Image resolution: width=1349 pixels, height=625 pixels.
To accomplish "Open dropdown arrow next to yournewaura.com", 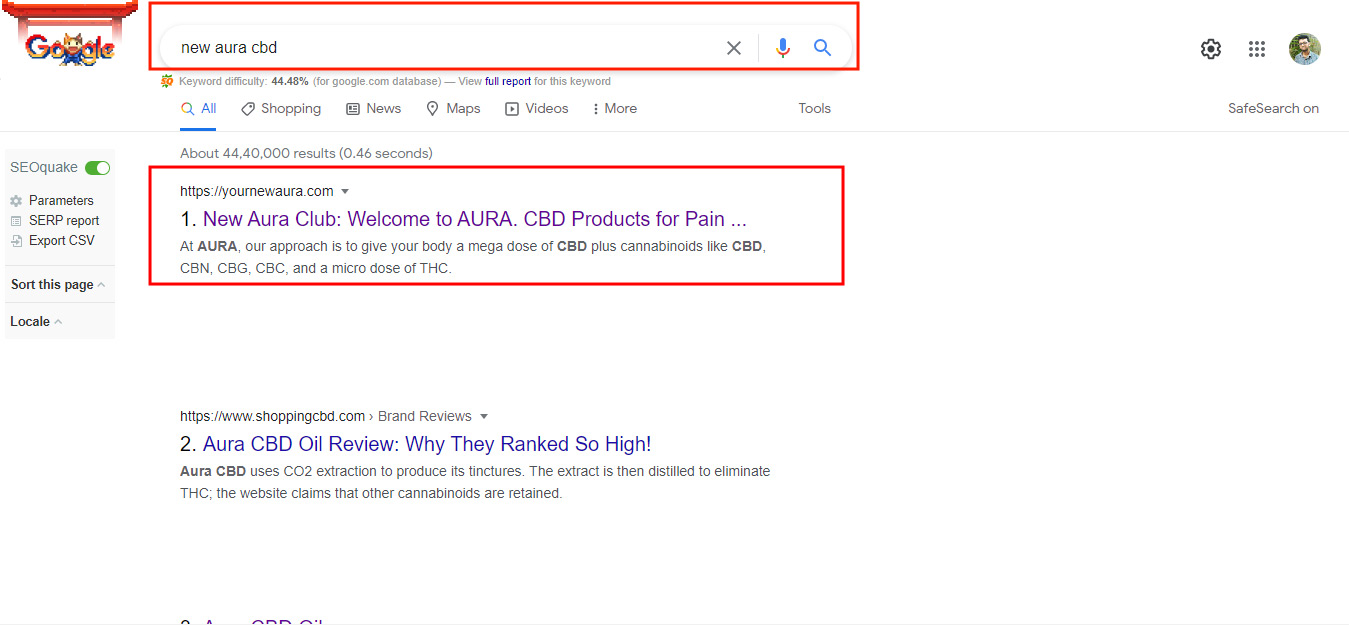I will 345,191.
